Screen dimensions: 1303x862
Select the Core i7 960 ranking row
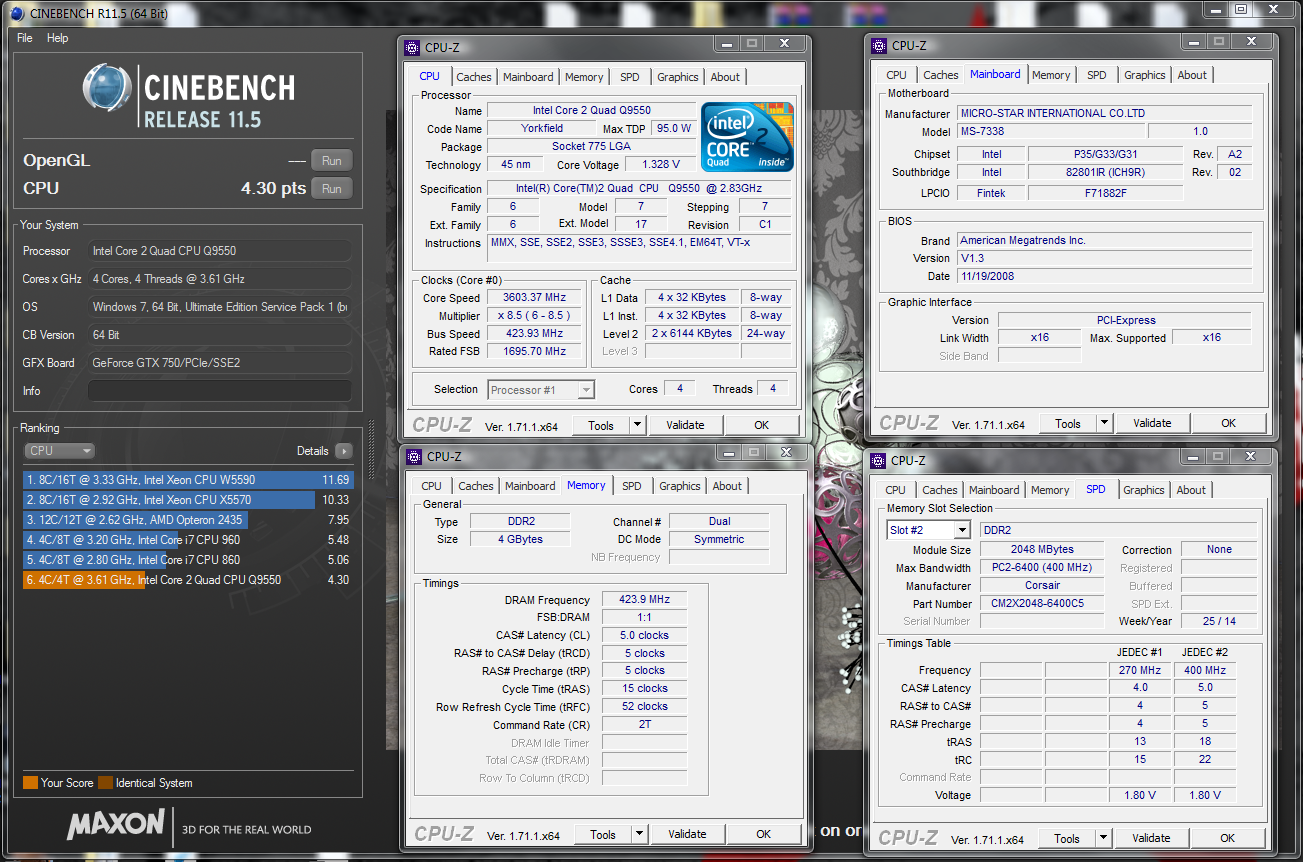188,540
